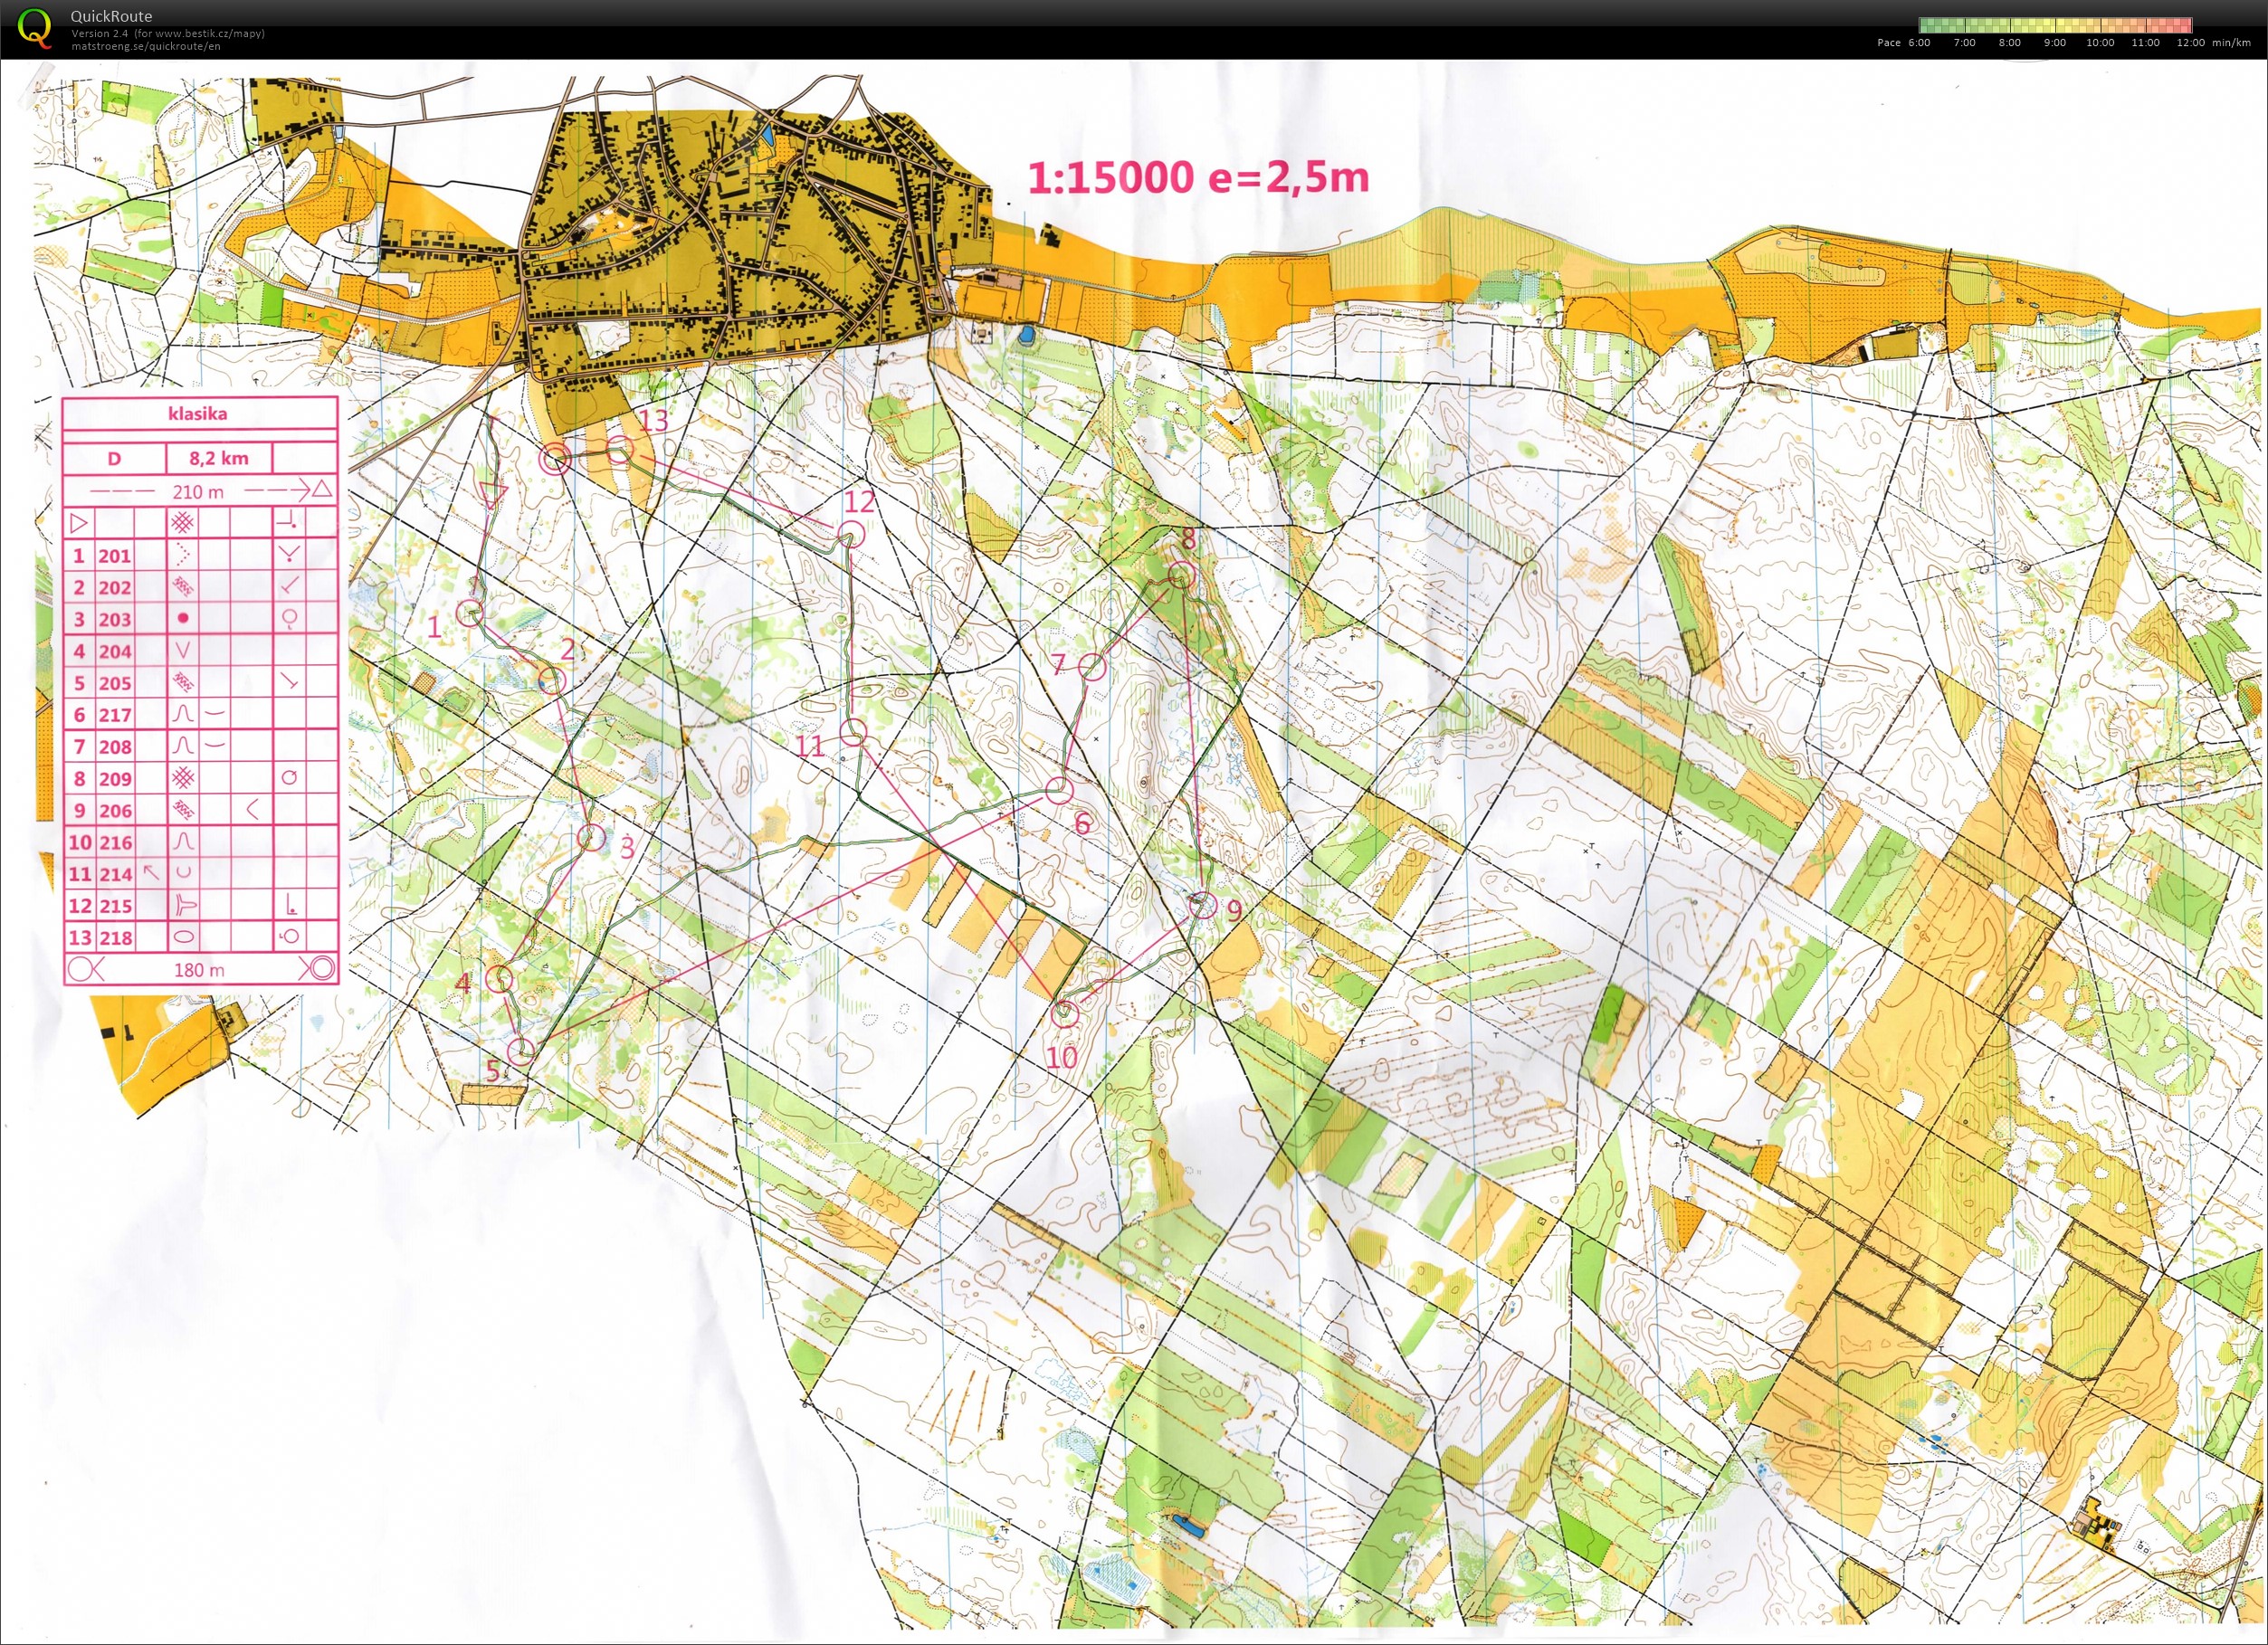Image resolution: width=2268 pixels, height=1645 pixels.
Task: Click the 8,2 km course length cell
Action: [x=219, y=459]
